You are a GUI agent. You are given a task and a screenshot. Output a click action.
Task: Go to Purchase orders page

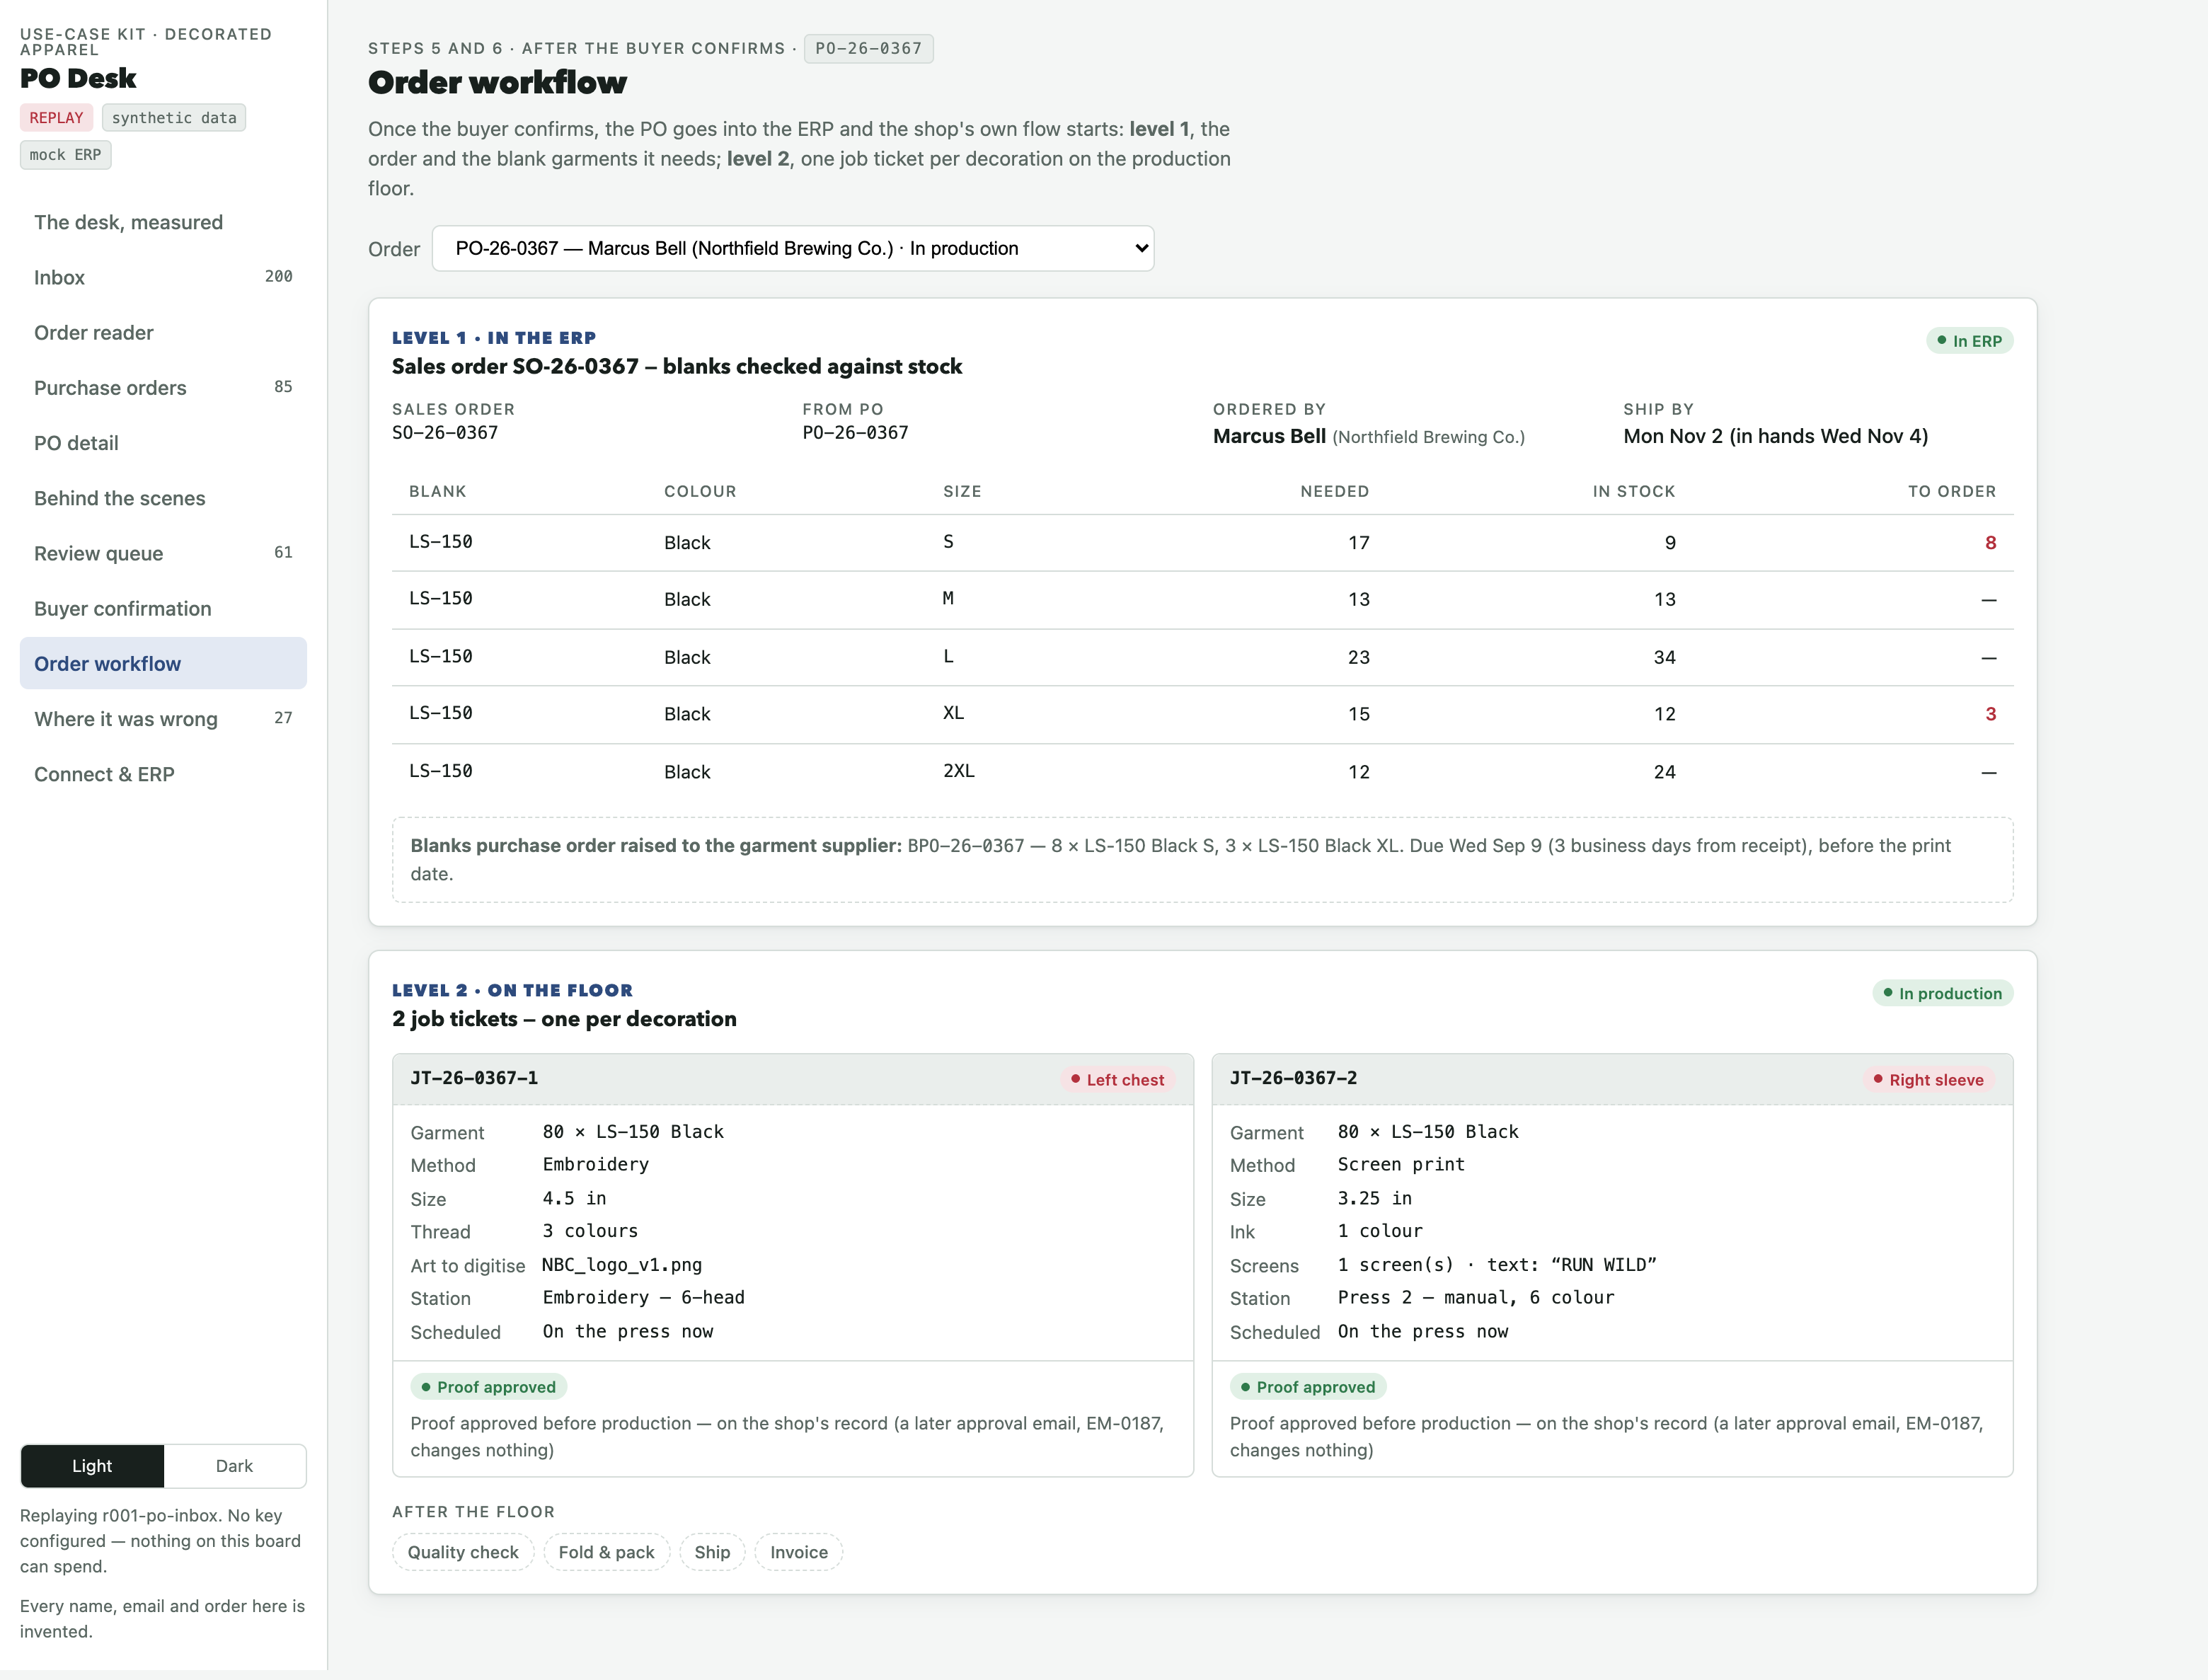click(163, 388)
